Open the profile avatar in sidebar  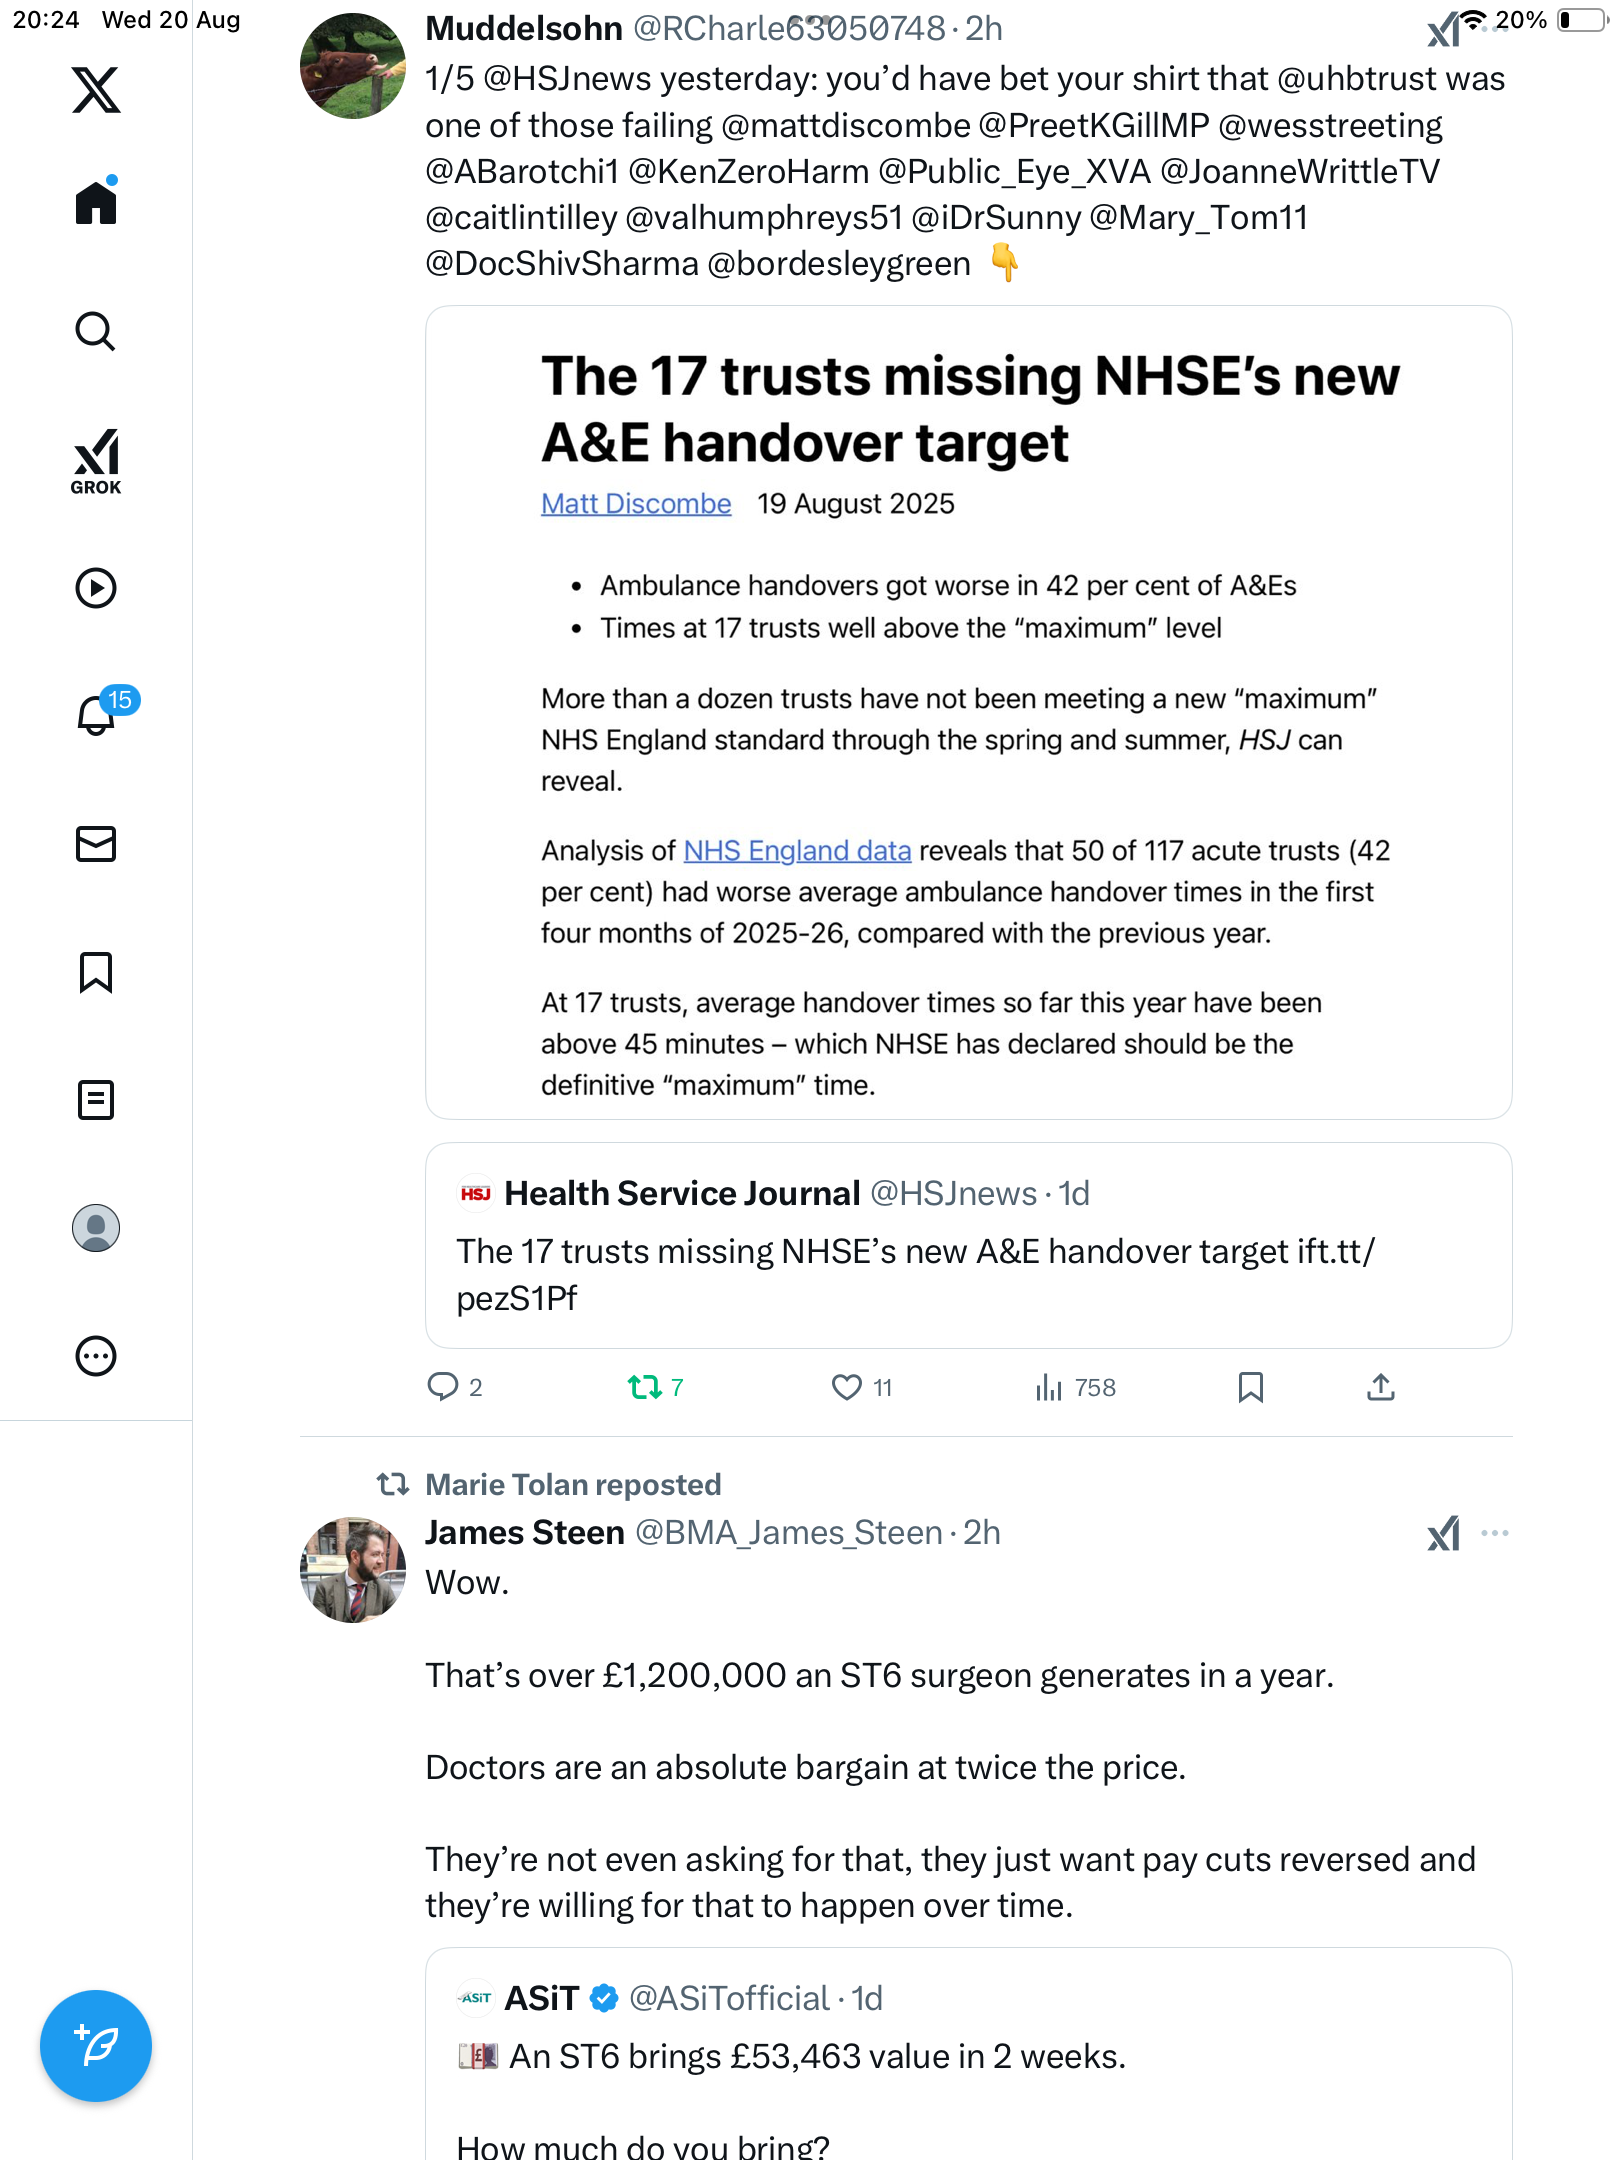96,1228
